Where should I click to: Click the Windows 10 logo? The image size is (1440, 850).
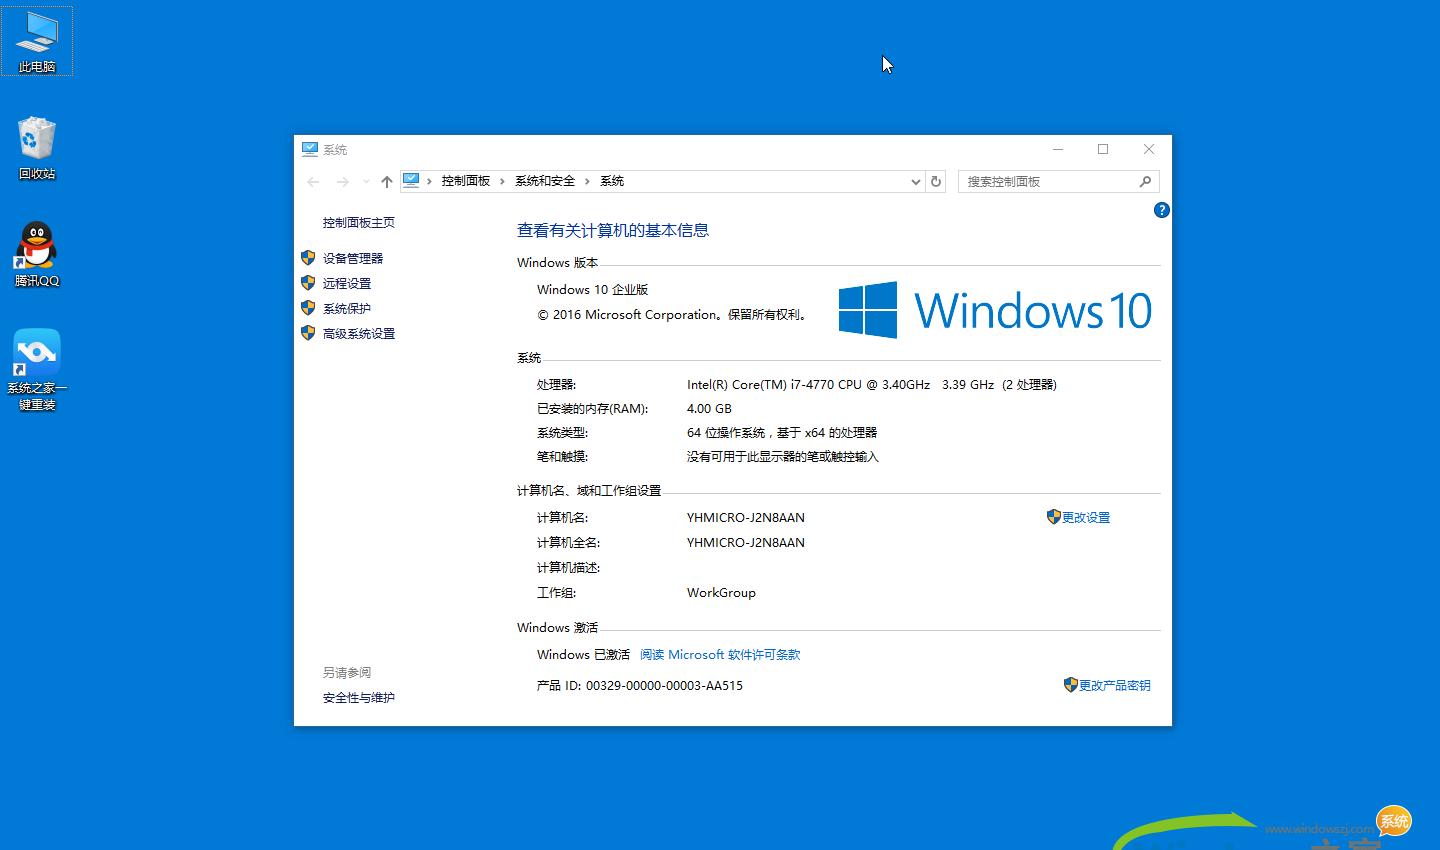[995, 309]
